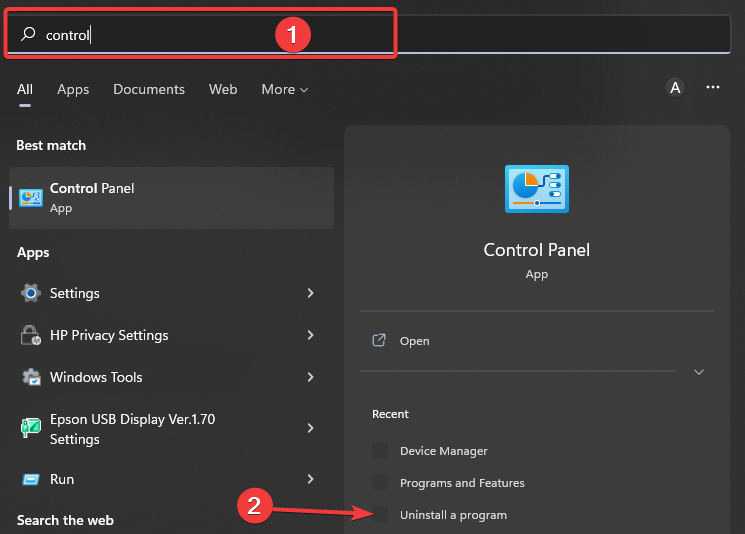Open the Run app result
Screen dimensions: 745x534
pyautogui.click(x=172, y=479)
